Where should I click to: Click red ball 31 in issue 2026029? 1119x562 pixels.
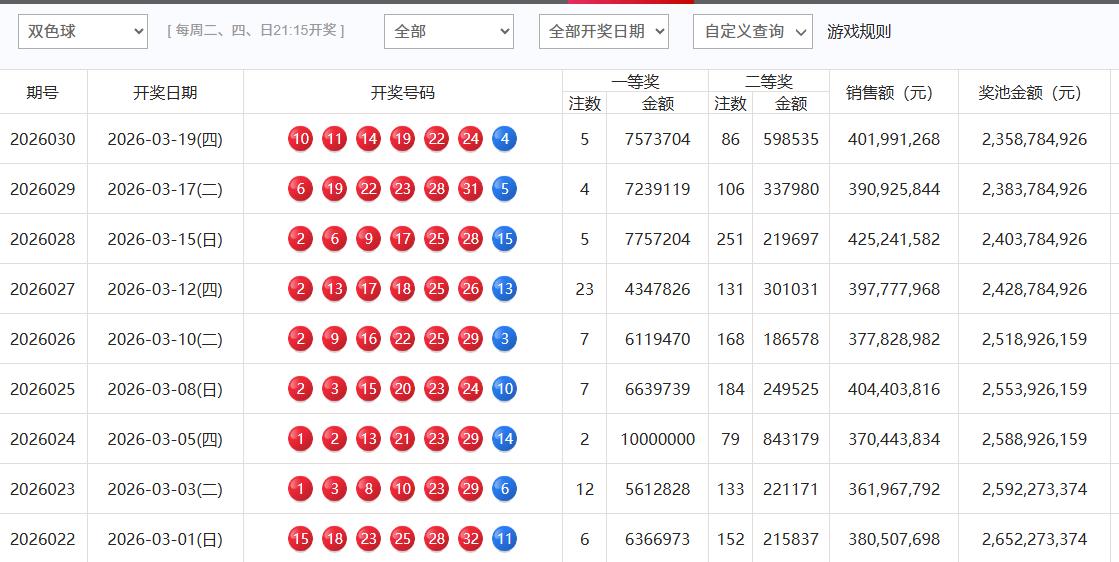click(x=470, y=188)
